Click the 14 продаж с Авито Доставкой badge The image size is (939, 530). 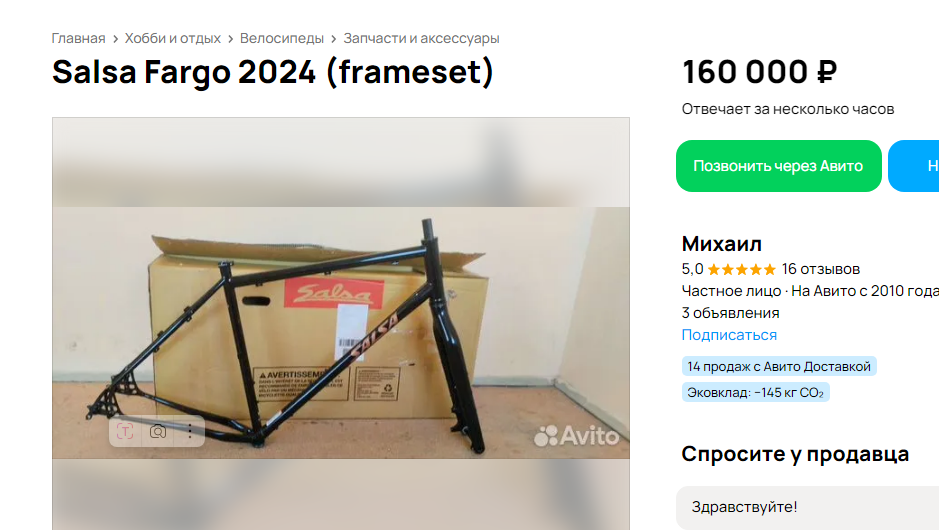tap(779, 366)
